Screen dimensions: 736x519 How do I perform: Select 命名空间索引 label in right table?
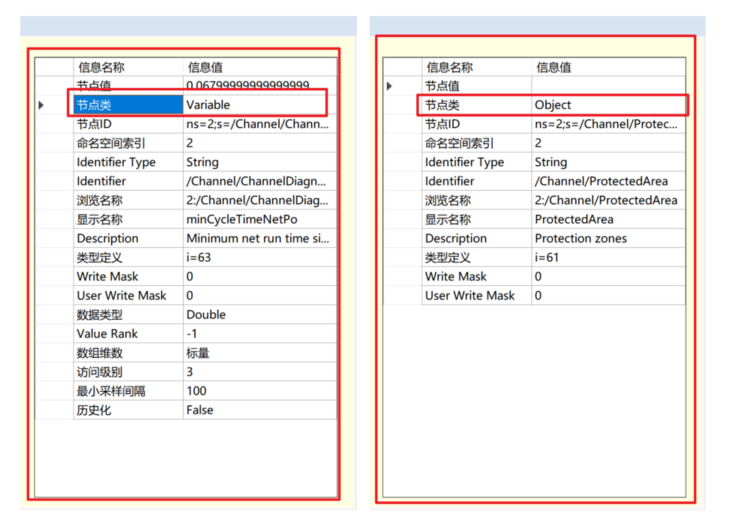(x=459, y=143)
